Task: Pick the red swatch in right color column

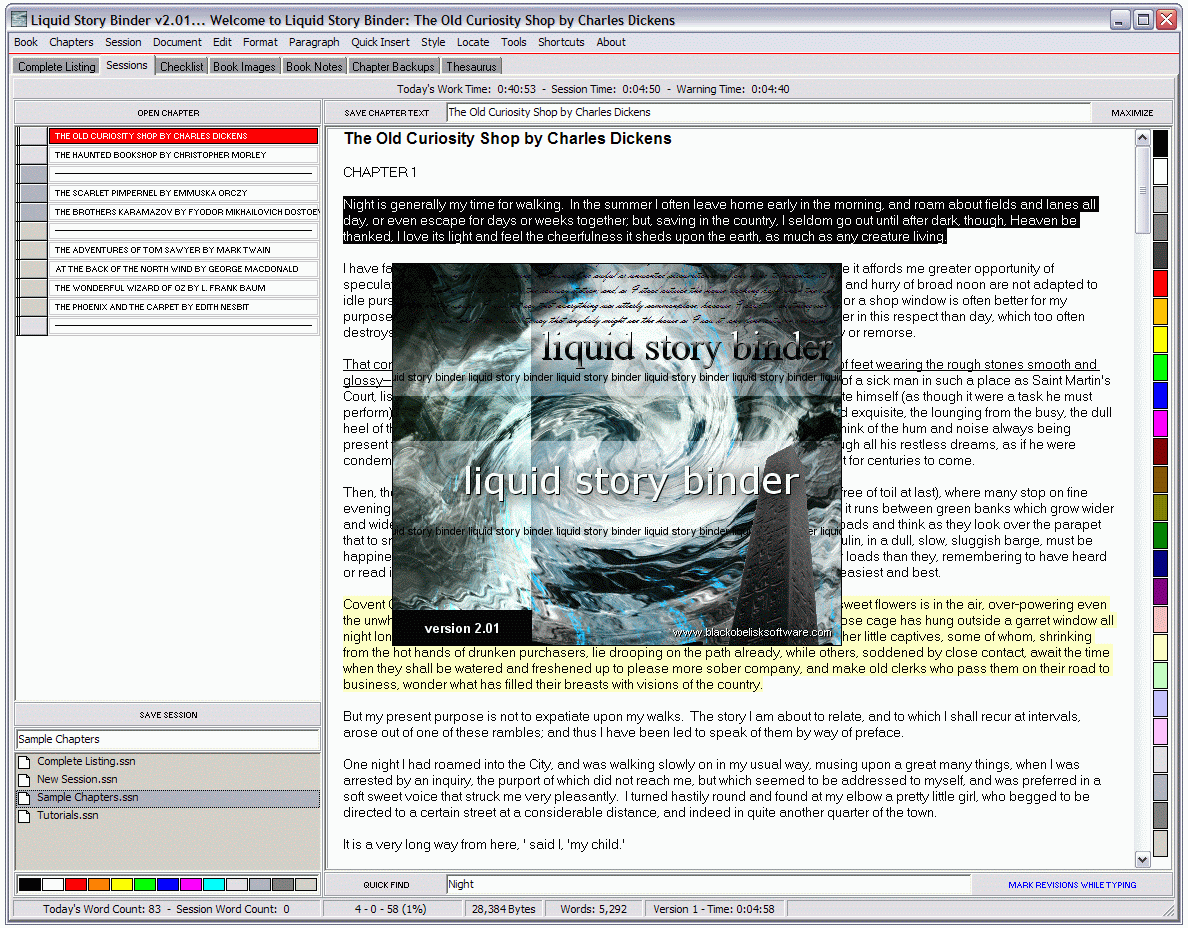Action: (1160, 283)
